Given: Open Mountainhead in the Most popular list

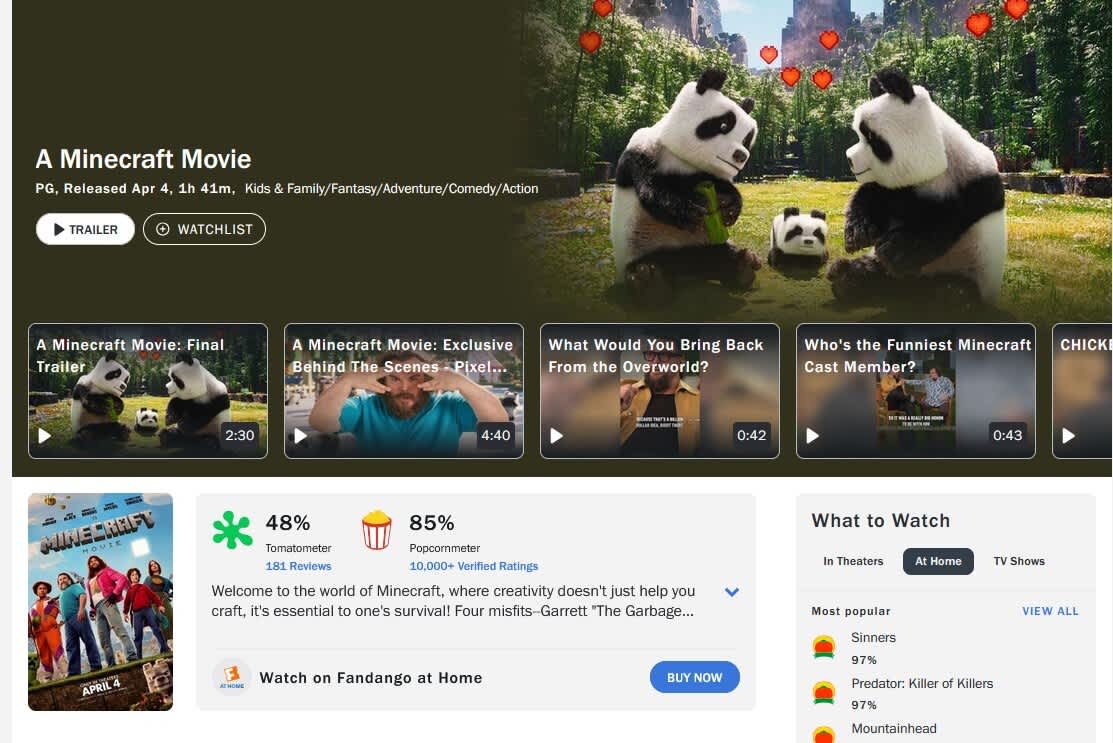Looking at the screenshot, I should tap(894, 729).
